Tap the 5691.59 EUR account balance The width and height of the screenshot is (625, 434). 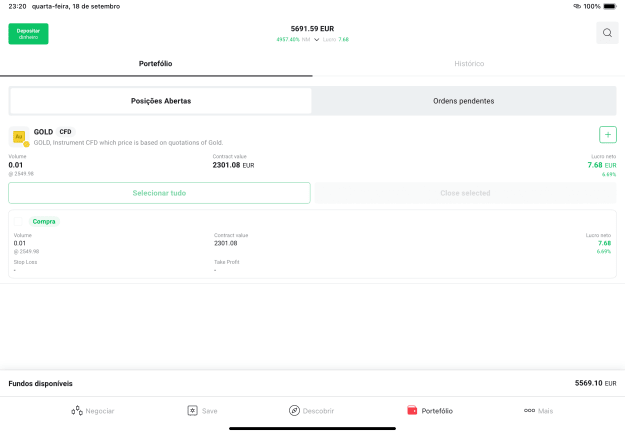click(x=312, y=29)
